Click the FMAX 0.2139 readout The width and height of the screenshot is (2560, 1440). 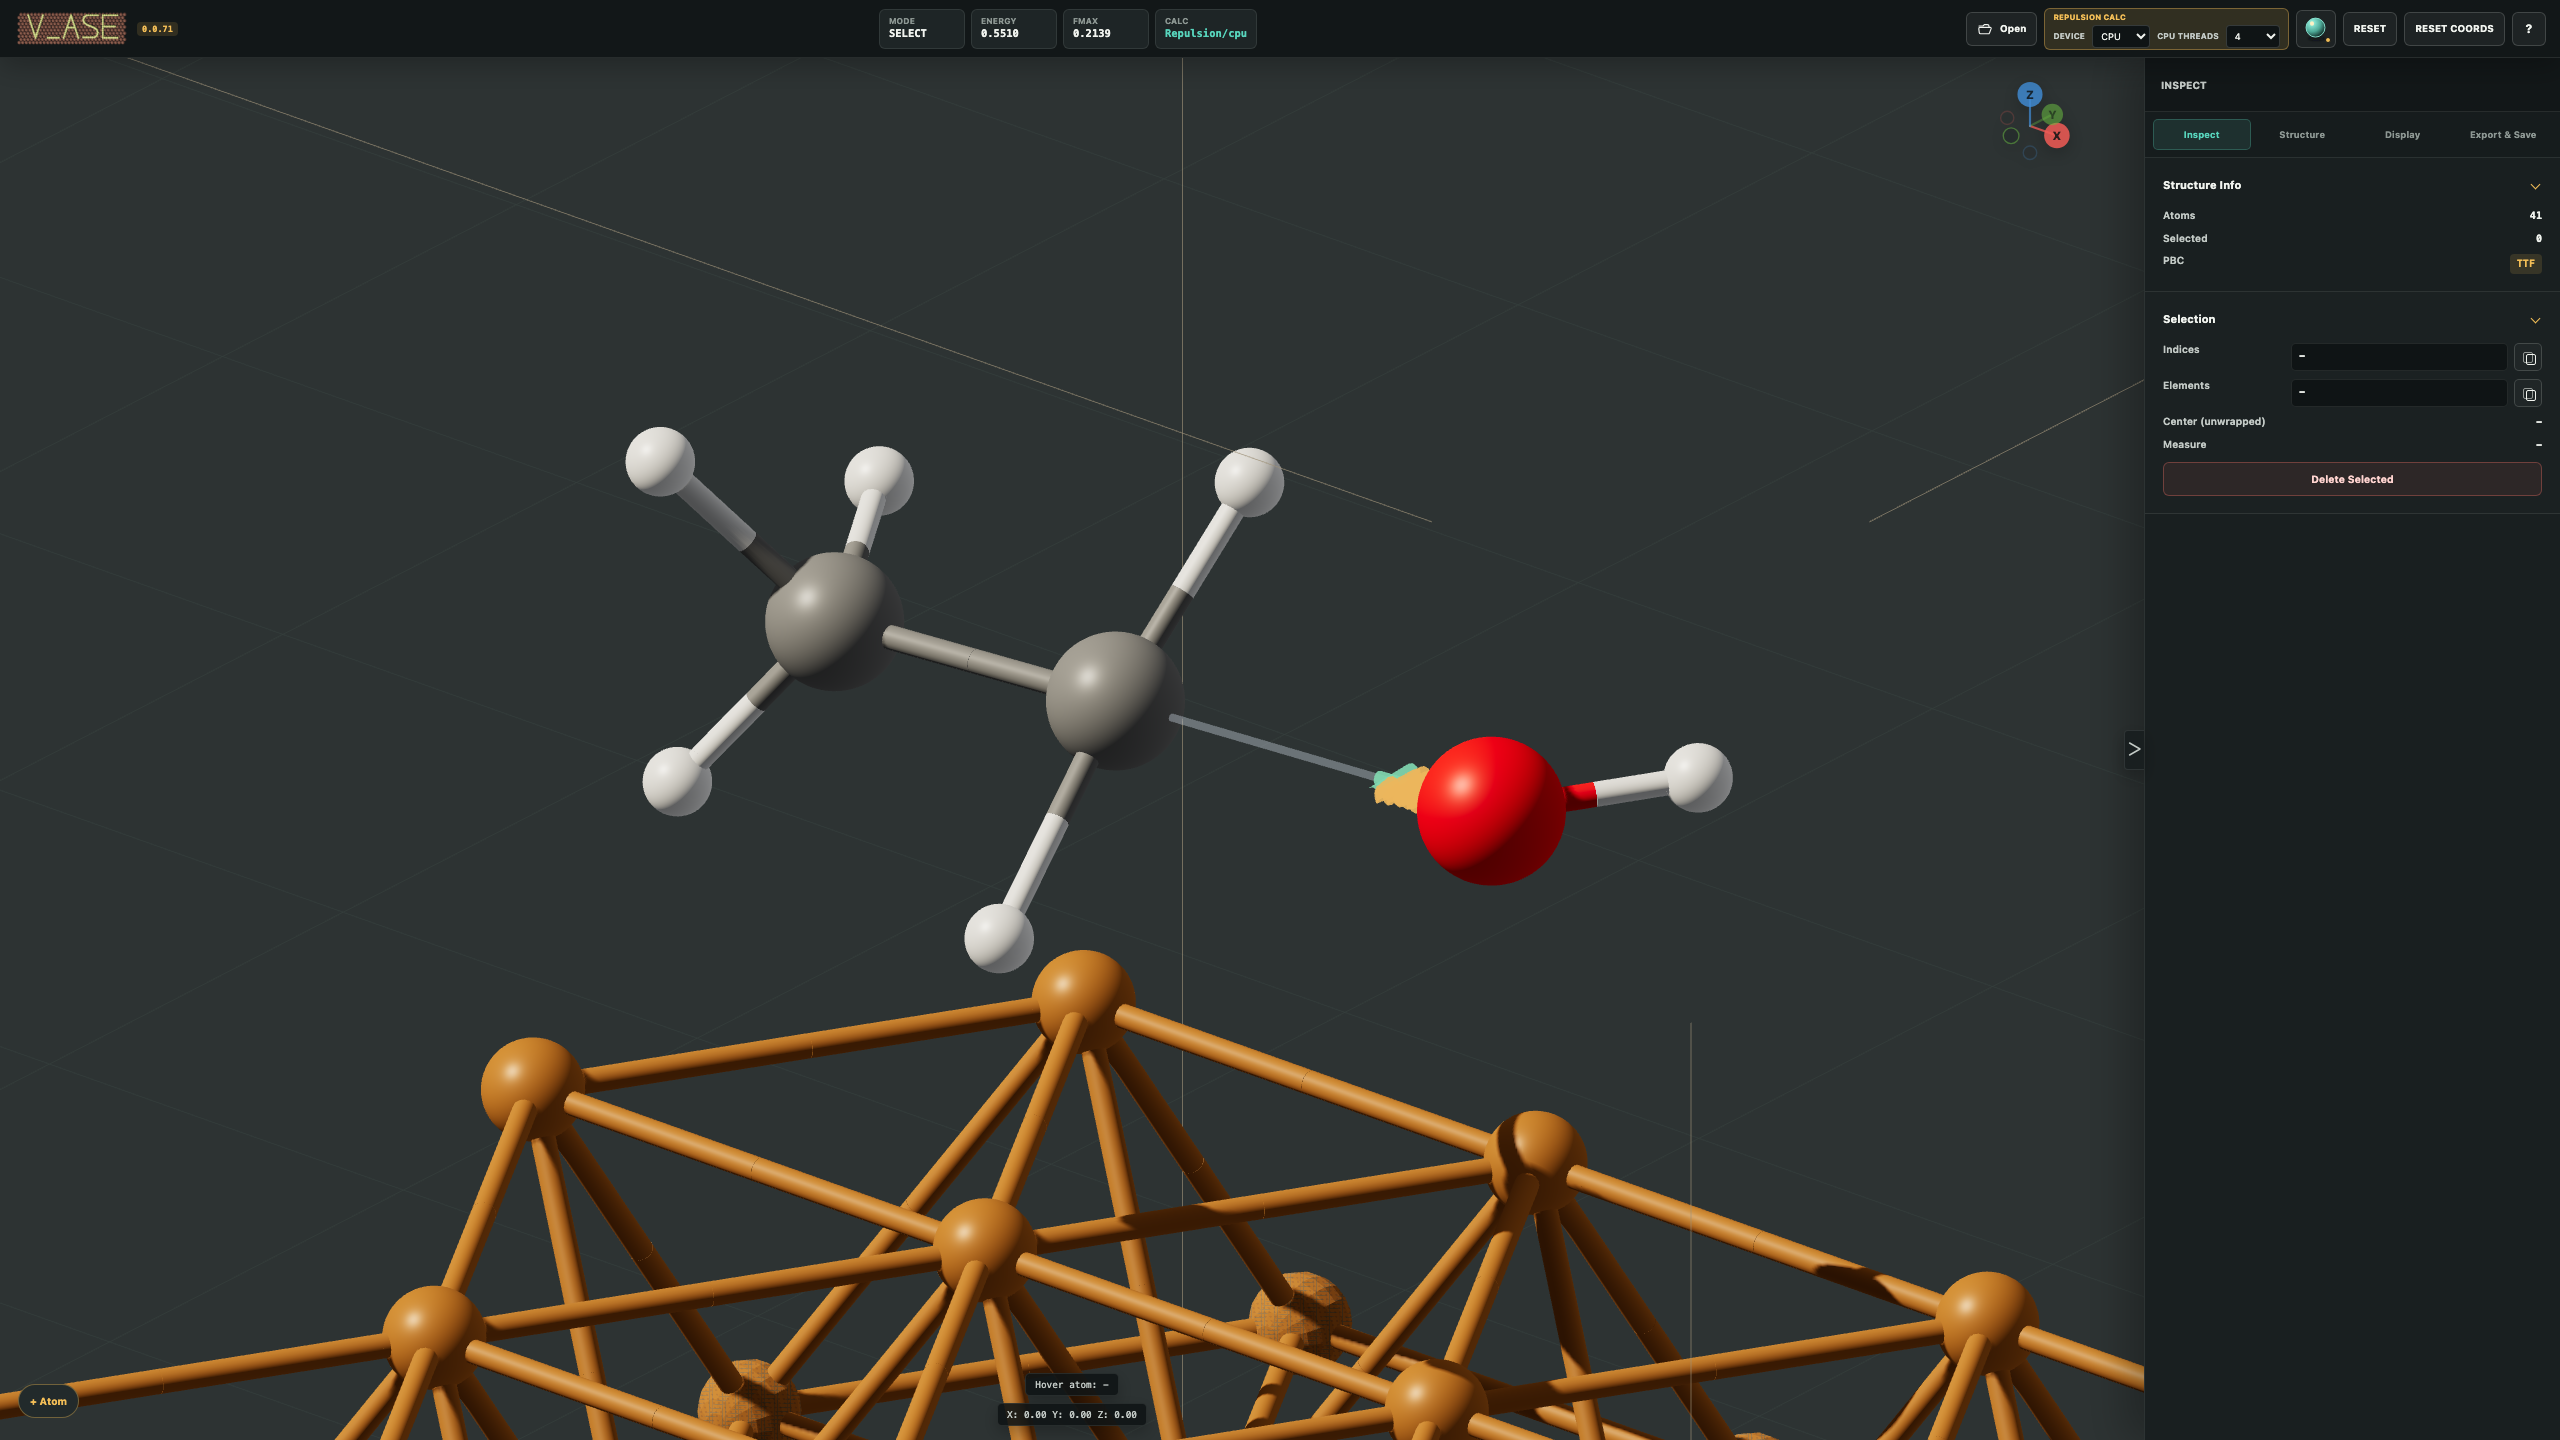[1105, 29]
